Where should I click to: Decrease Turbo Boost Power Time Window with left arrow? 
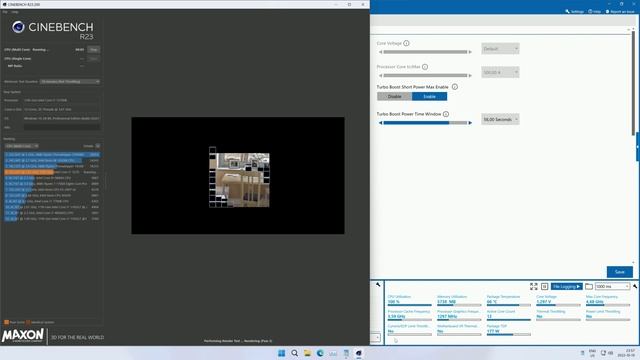(x=380, y=123)
